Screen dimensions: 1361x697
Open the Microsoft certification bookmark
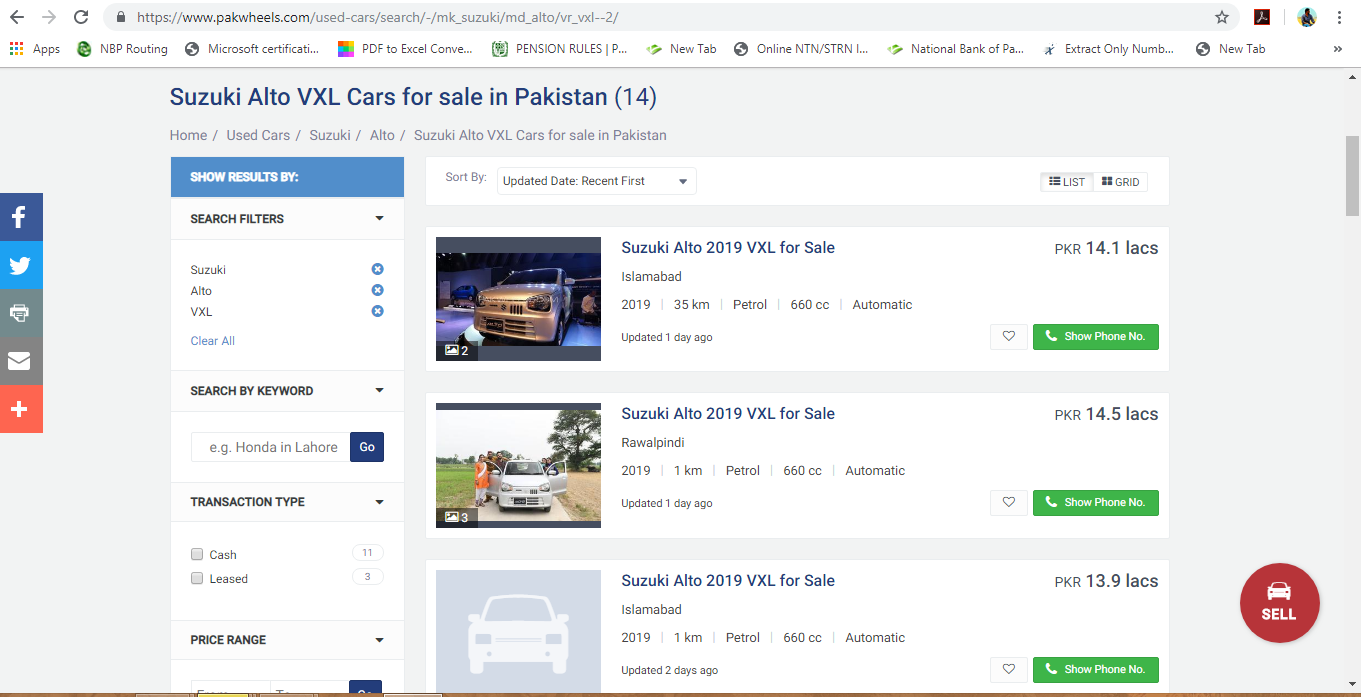(252, 49)
